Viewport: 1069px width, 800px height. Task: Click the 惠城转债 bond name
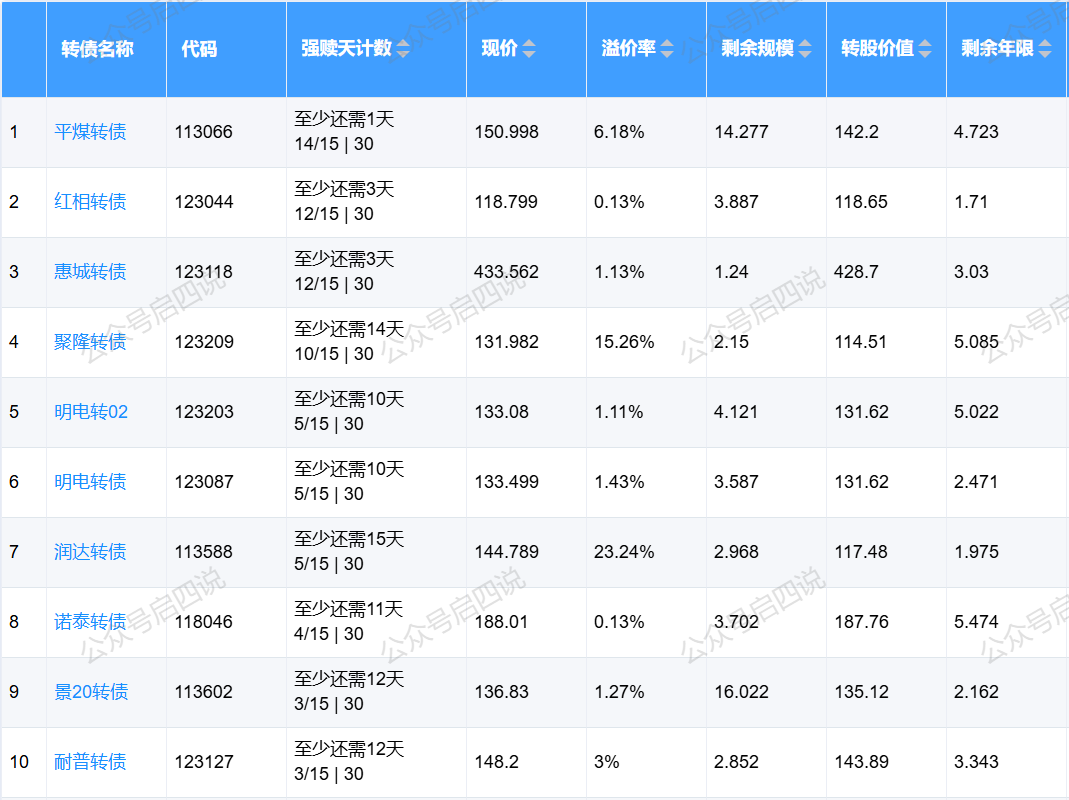(90, 272)
